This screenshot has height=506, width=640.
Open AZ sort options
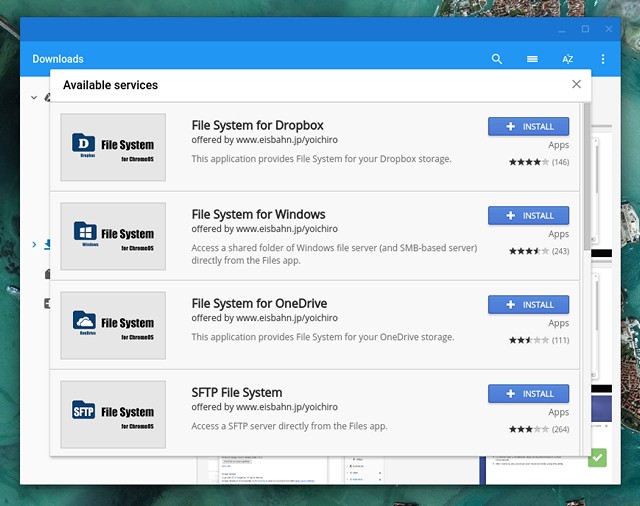(x=567, y=59)
